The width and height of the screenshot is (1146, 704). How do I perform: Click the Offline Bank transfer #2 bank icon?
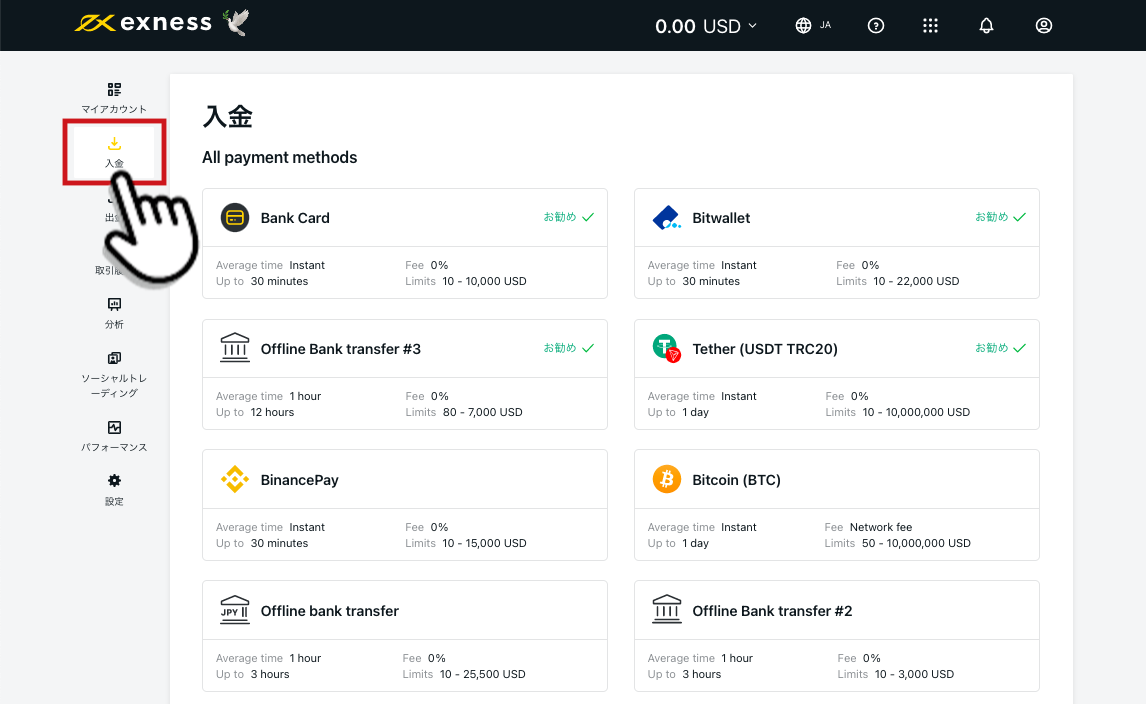pos(667,610)
